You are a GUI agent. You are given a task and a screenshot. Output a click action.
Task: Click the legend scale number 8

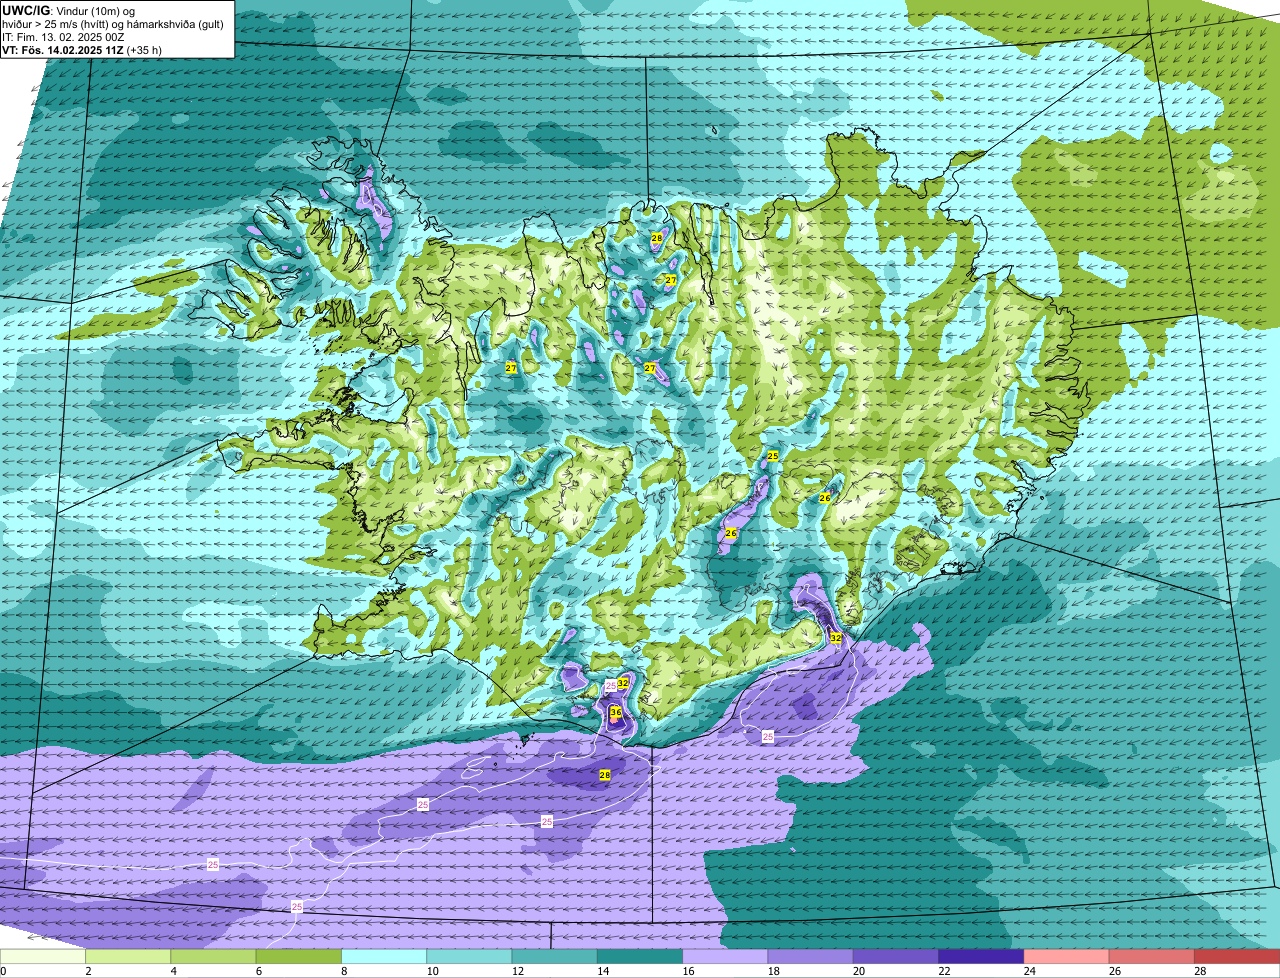click(343, 971)
